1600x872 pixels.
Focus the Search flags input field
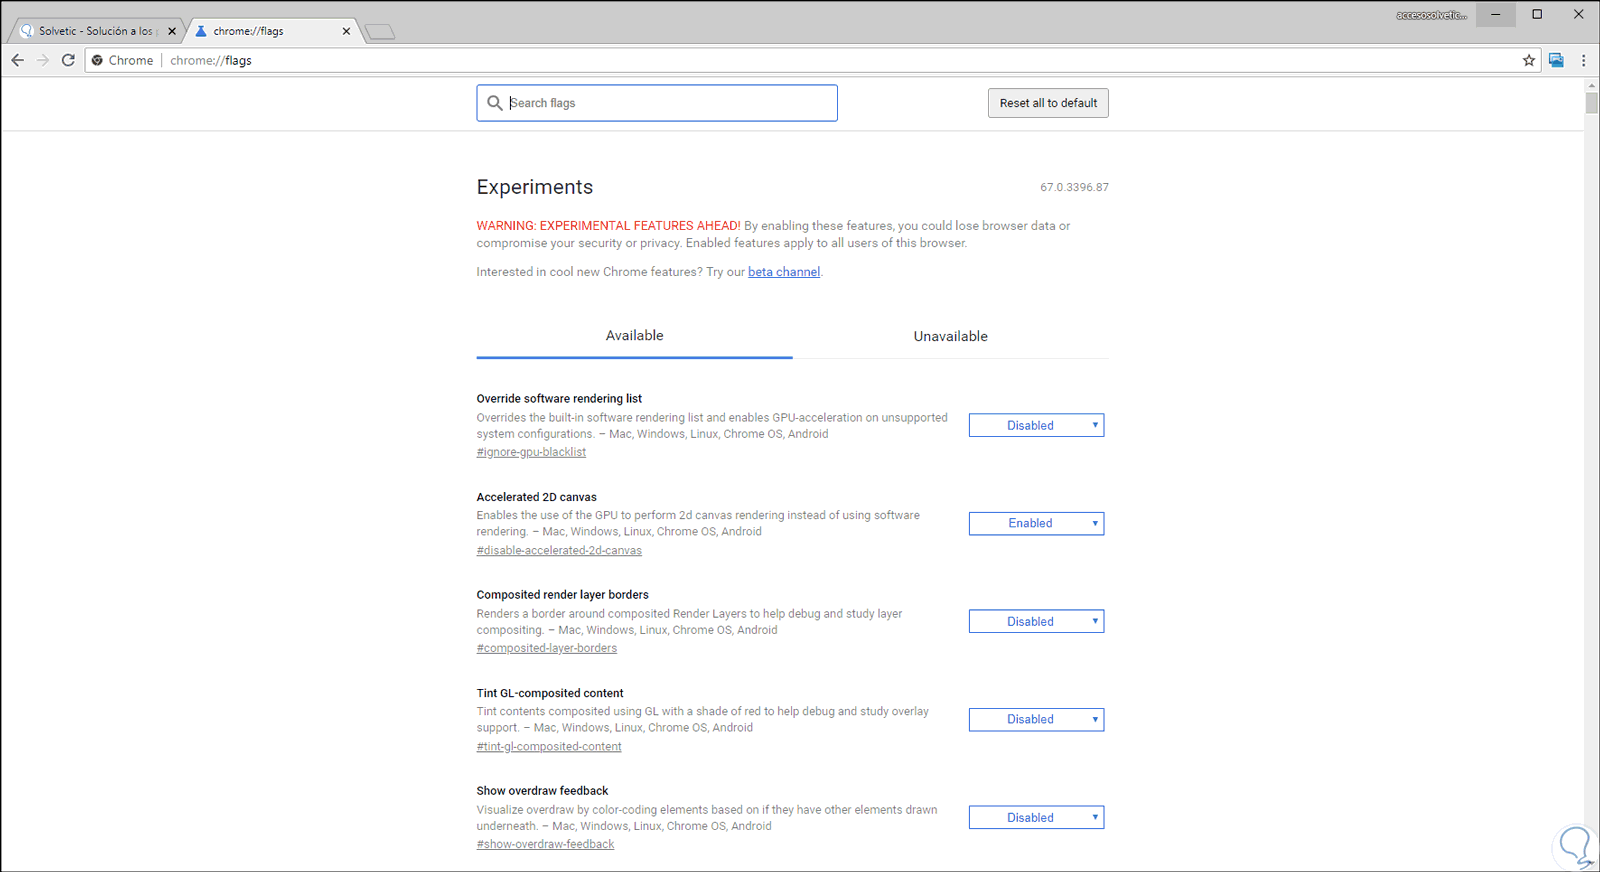tap(670, 103)
